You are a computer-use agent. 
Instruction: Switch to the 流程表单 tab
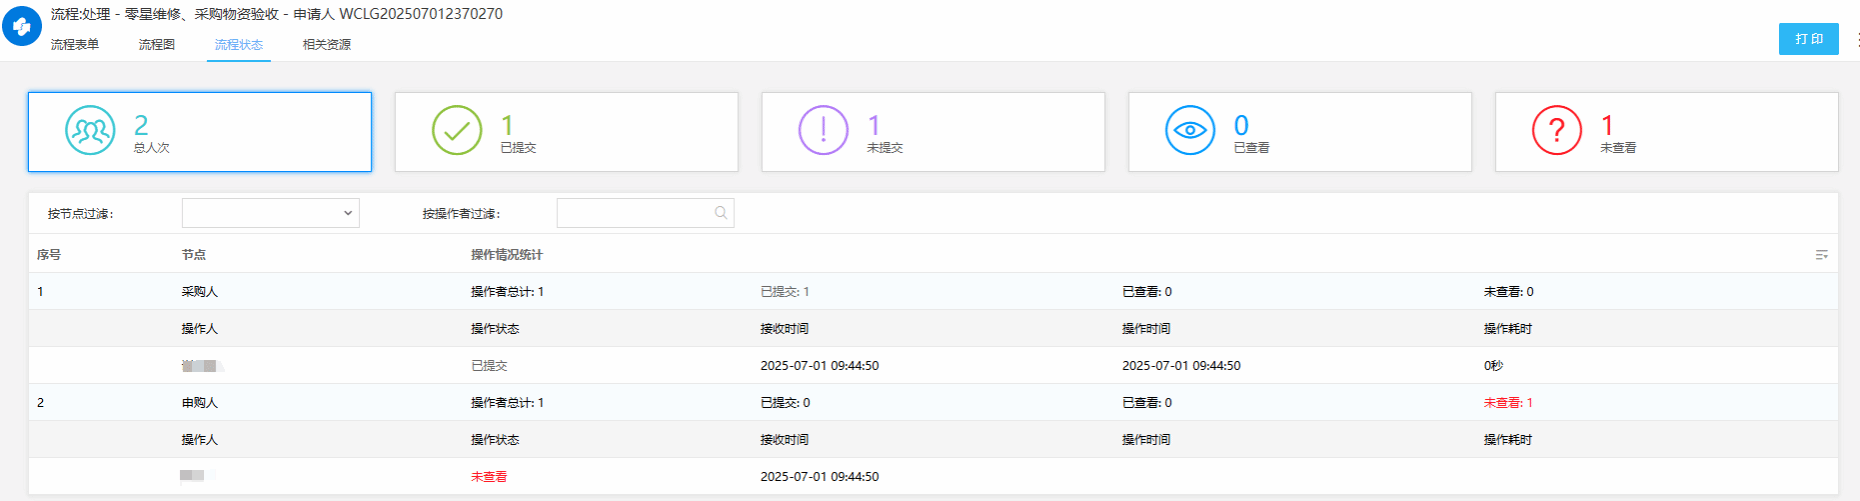pos(75,45)
